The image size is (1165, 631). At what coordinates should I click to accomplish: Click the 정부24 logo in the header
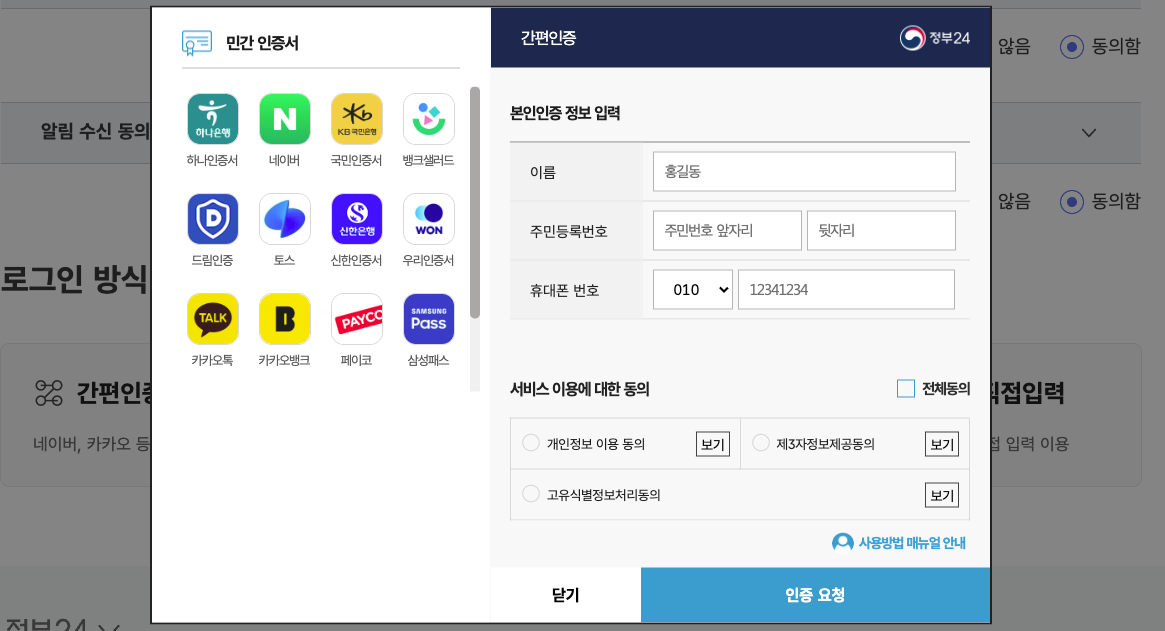(x=935, y=38)
